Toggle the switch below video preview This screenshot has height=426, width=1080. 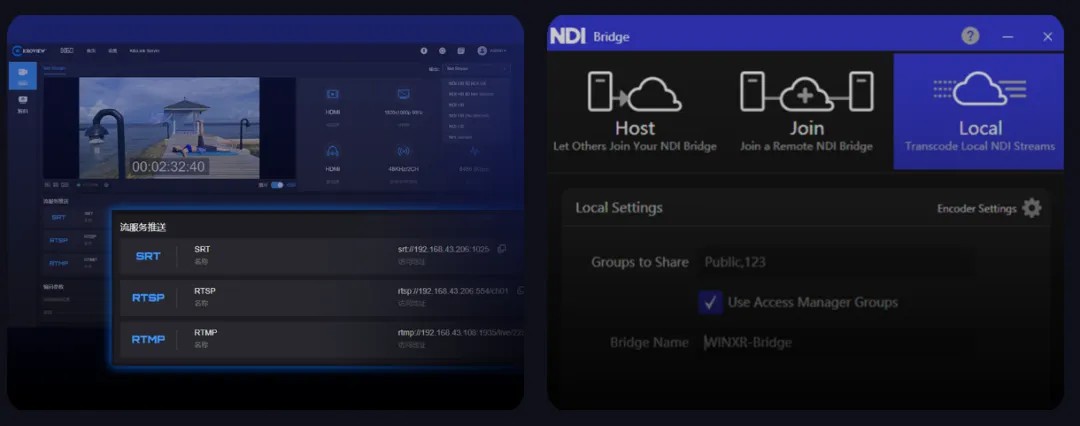click(278, 185)
